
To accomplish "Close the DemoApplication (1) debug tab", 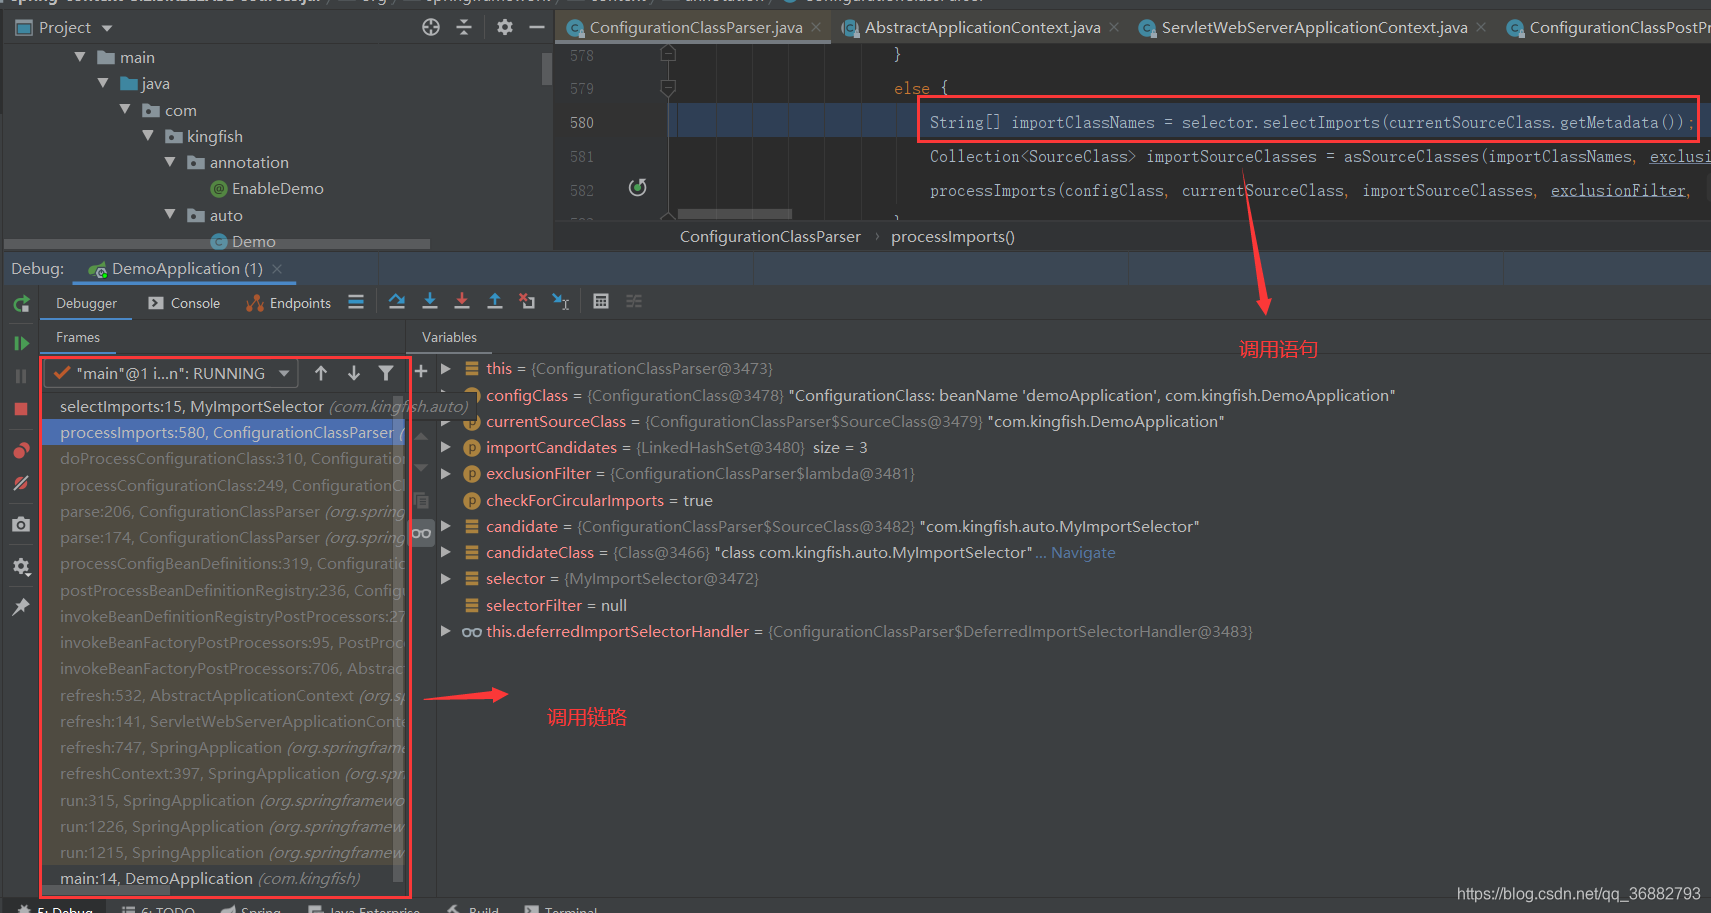I will point(277,269).
